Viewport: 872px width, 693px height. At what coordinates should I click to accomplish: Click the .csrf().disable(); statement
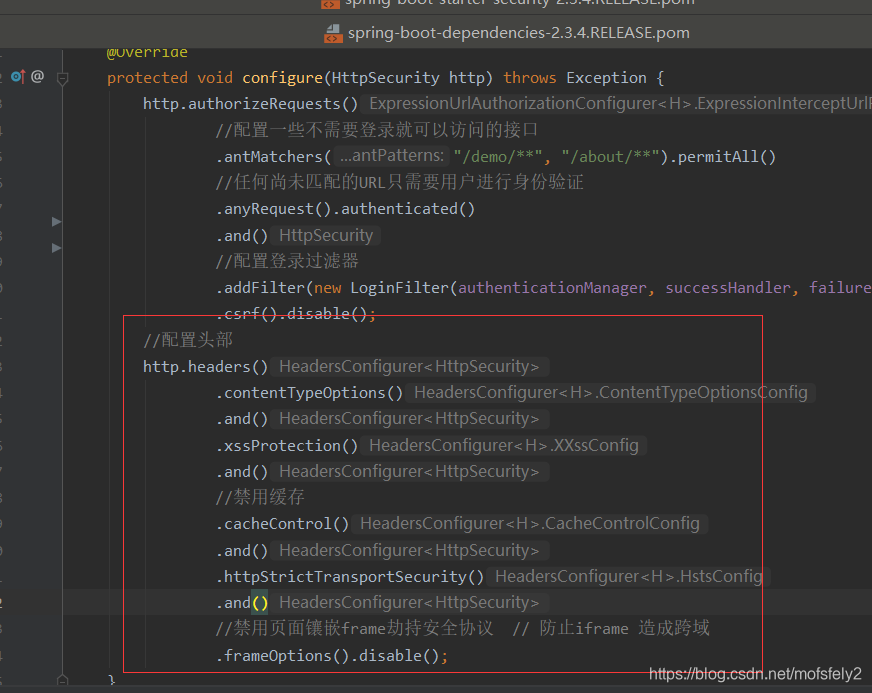pos(296,314)
